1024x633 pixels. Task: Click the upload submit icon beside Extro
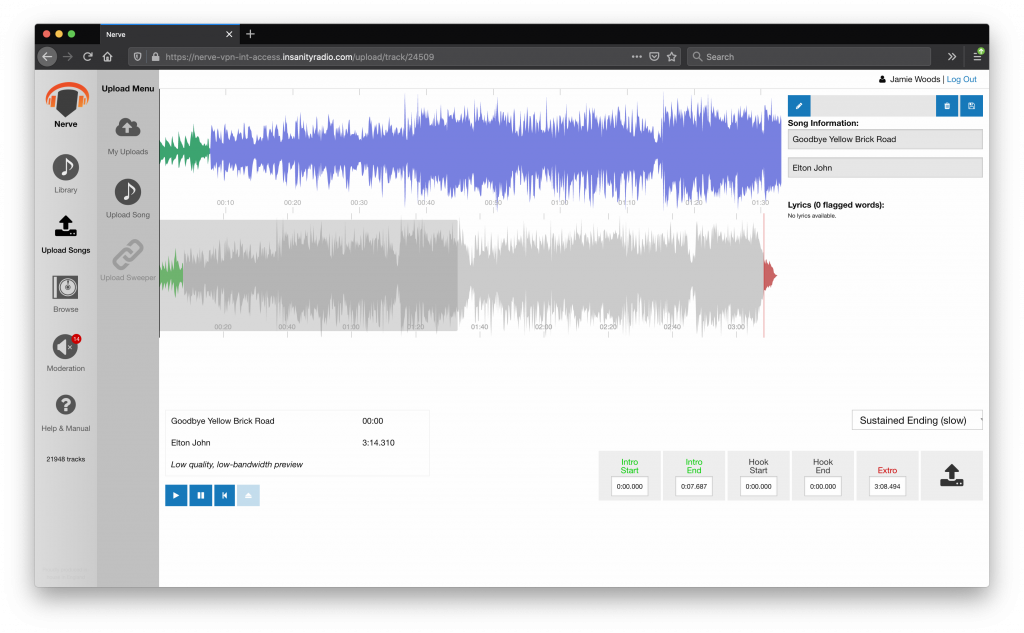[x=952, y=476]
